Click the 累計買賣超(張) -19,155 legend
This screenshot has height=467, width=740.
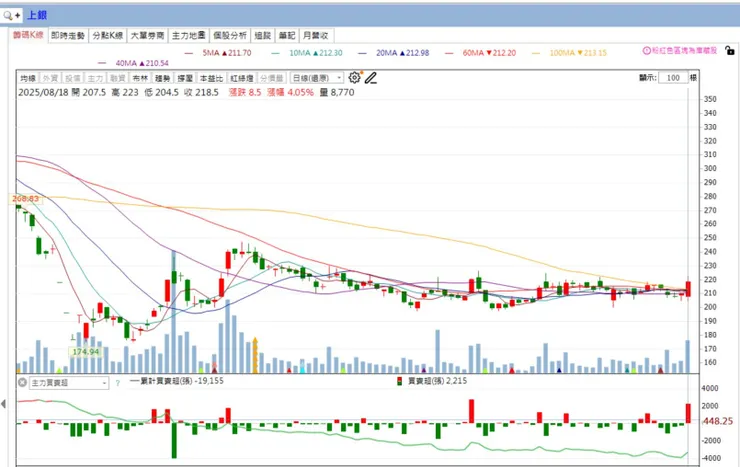click(177, 381)
